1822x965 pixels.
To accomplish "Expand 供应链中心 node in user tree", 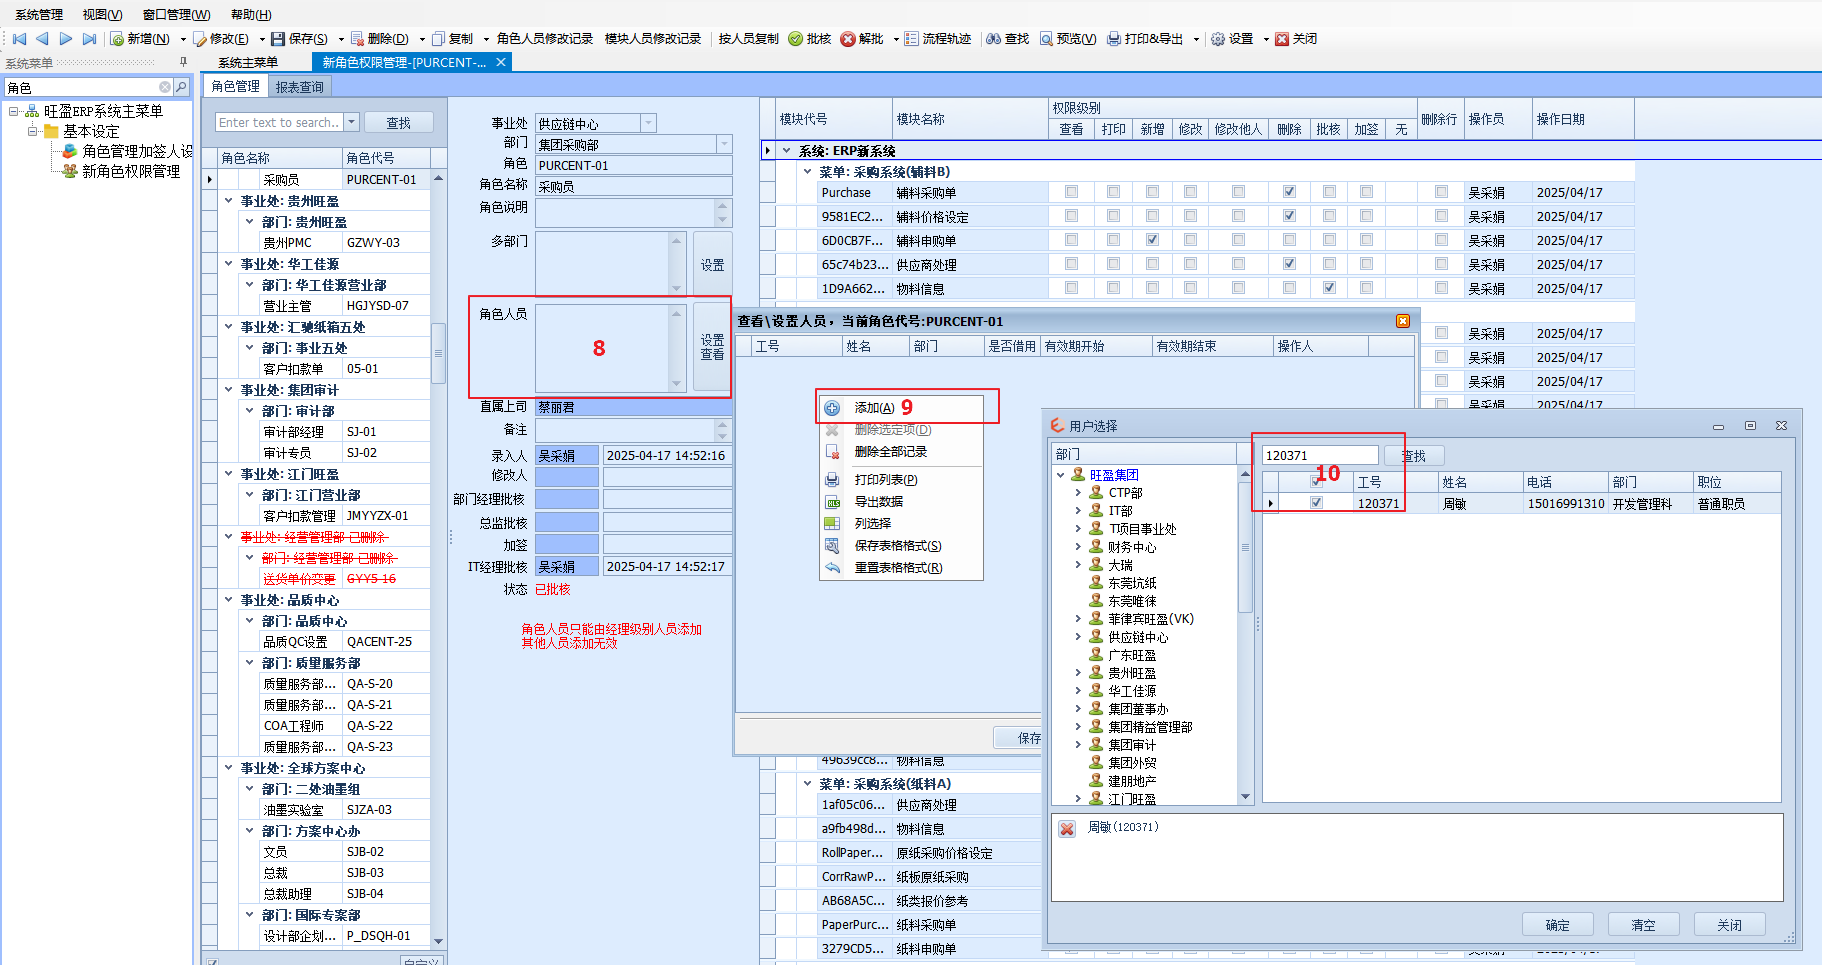I will (1078, 637).
